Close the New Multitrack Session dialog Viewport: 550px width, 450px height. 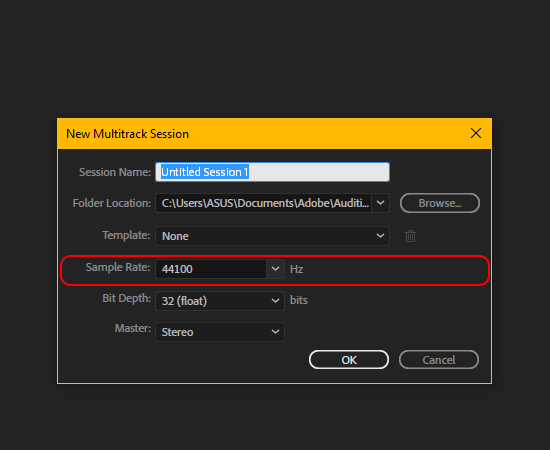pyautogui.click(x=476, y=133)
